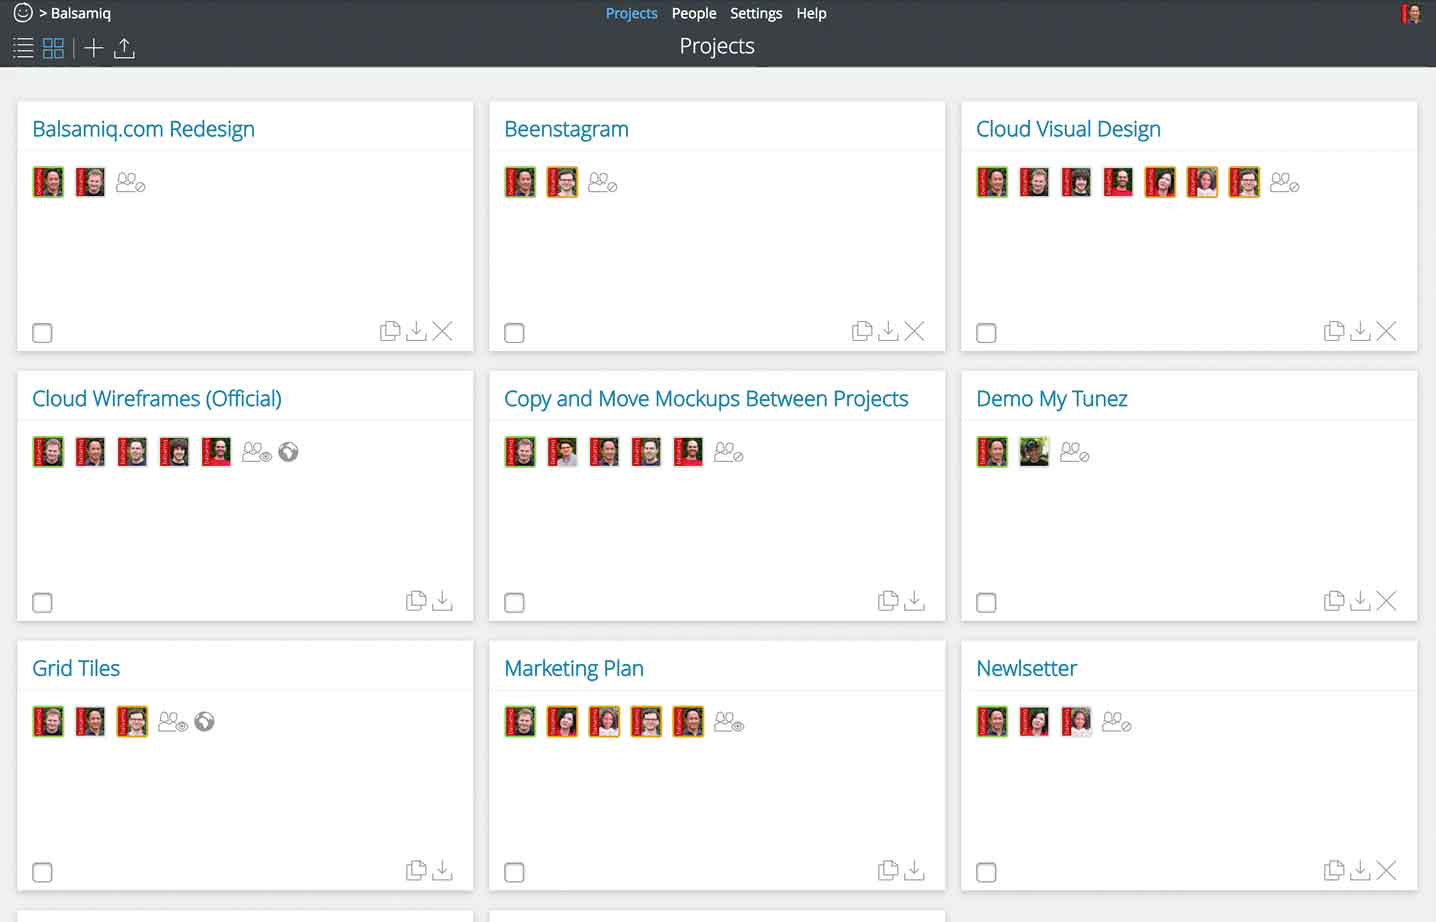Screen dimensions: 1436x922
Task: Open the Projects menu item
Action: (x=631, y=13)
